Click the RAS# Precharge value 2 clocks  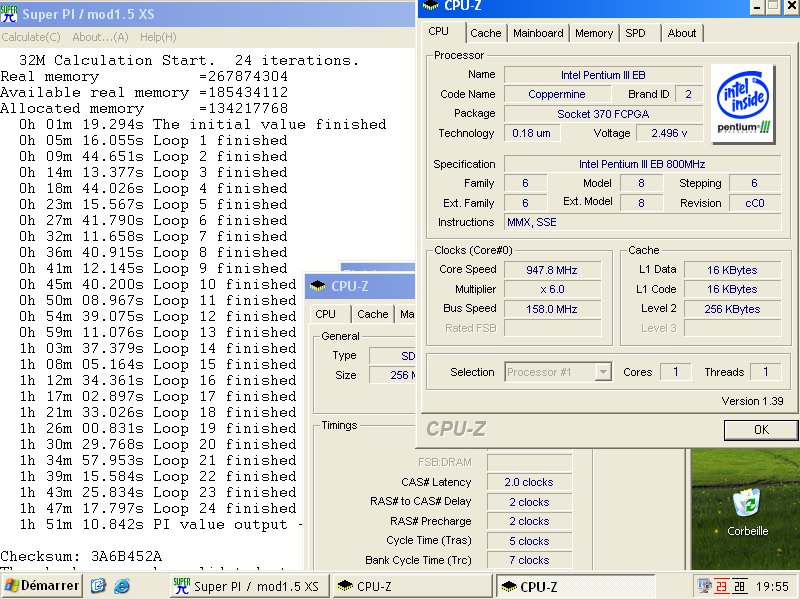coord(529,521)
